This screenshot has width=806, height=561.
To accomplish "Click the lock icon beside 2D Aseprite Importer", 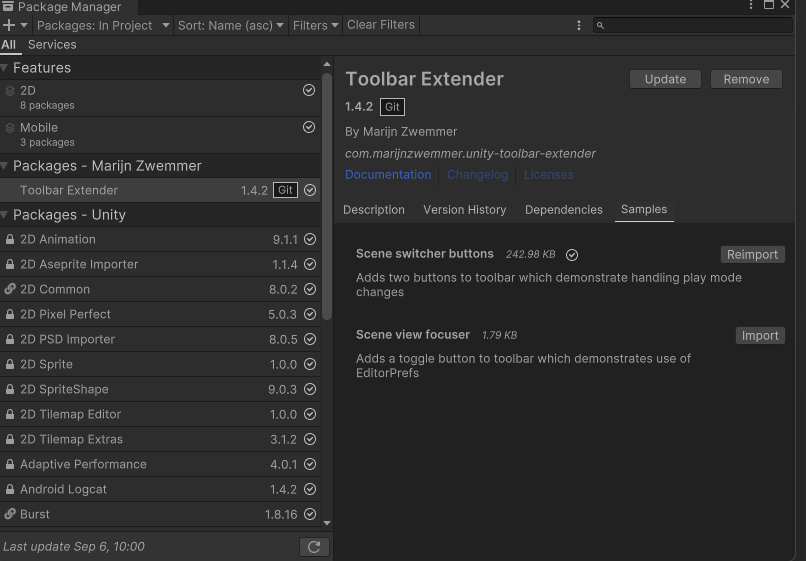I will [10, 264].
